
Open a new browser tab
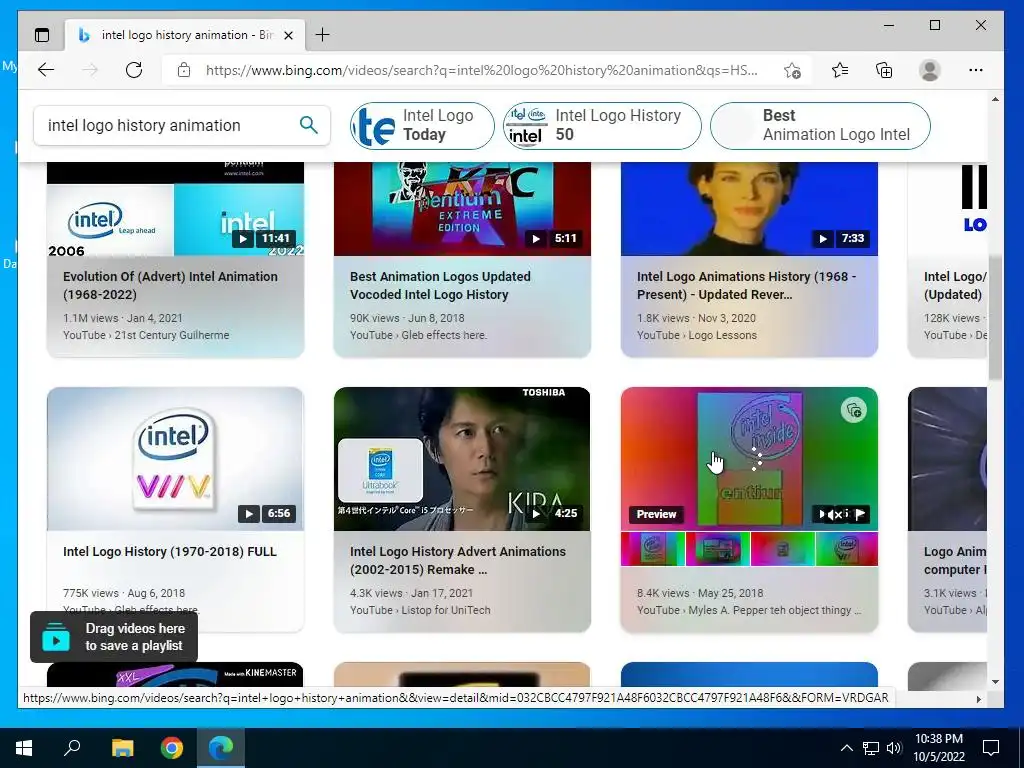(x=323, y=35)
